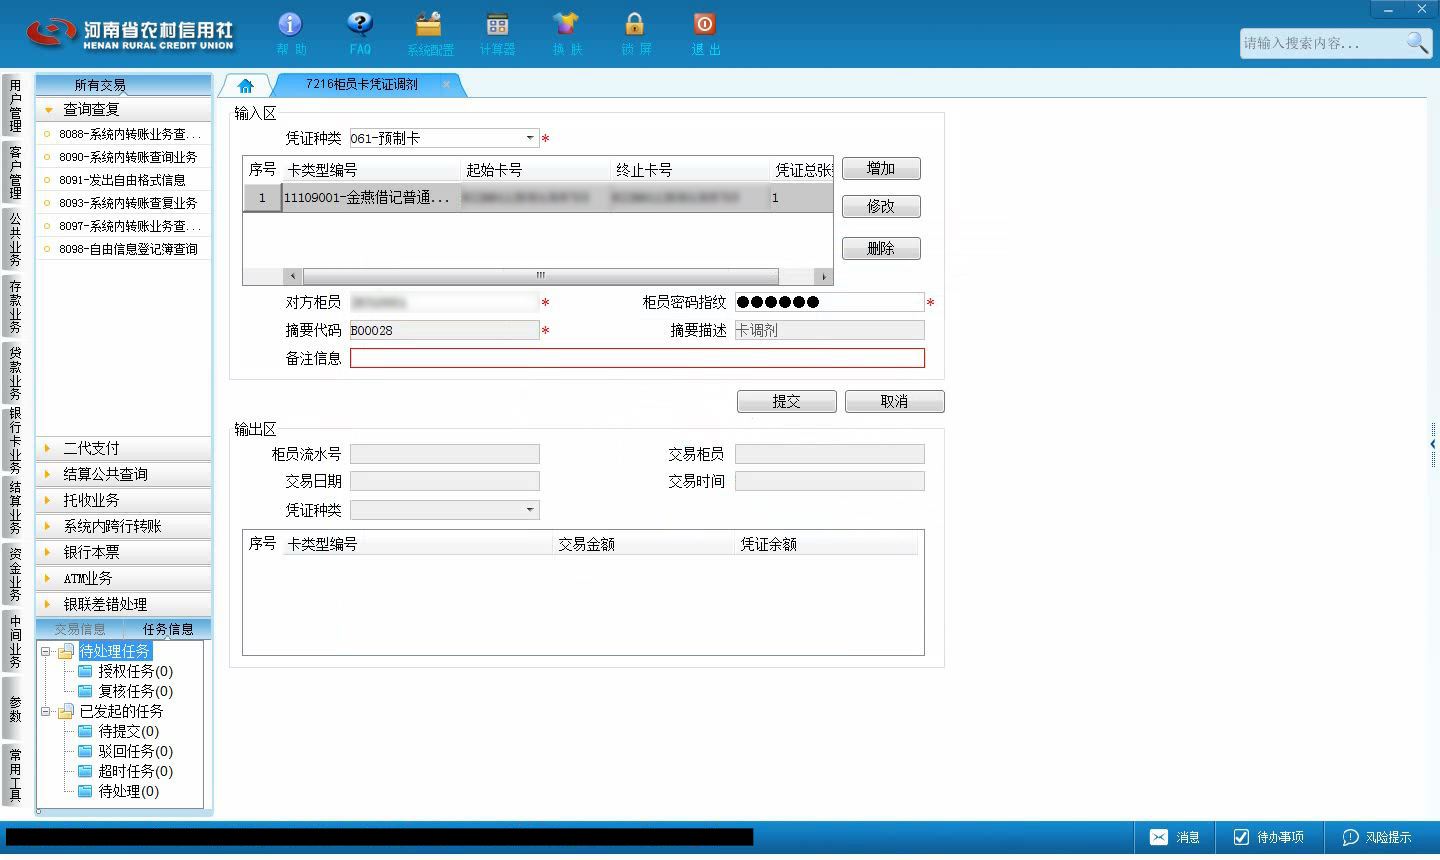Collapse the 待处理任务 tree node
Screen dimensions: 1440x860
pyautogui.click(x=46, y=651)
